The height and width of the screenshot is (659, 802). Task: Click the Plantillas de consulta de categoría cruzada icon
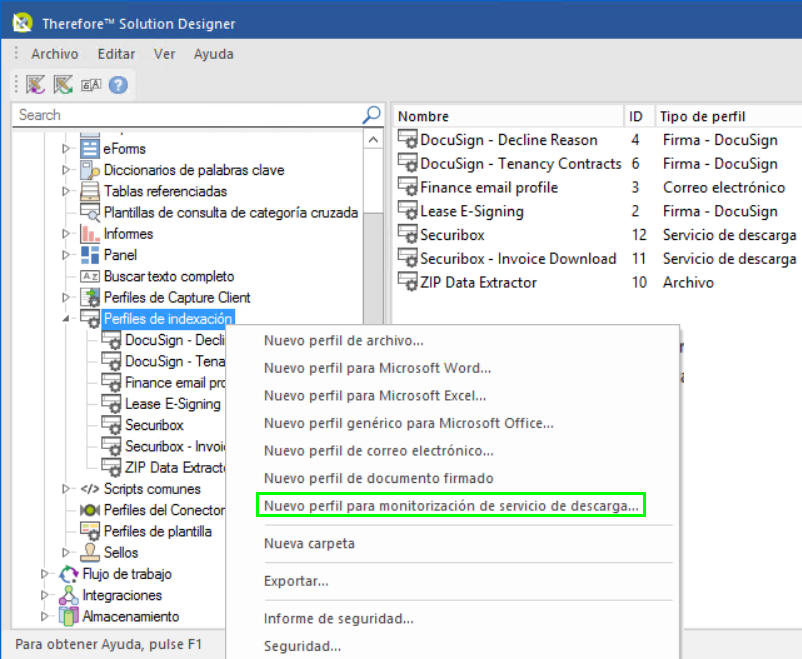(90, 212)
